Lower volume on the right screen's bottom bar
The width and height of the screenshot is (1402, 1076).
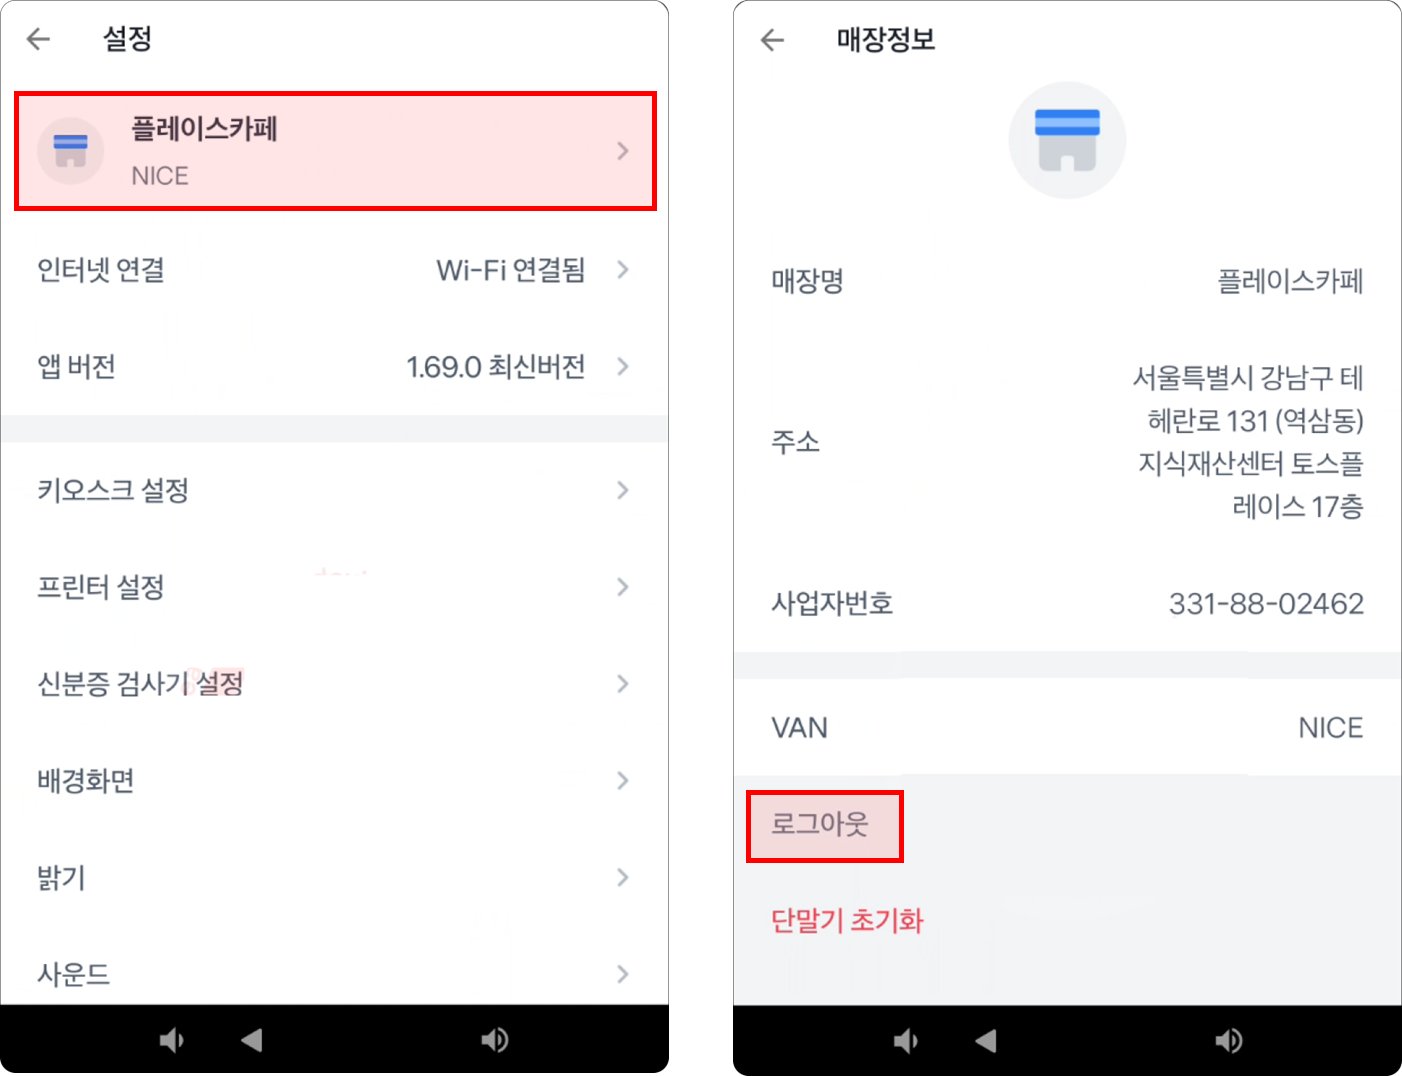pos(906,1041)
